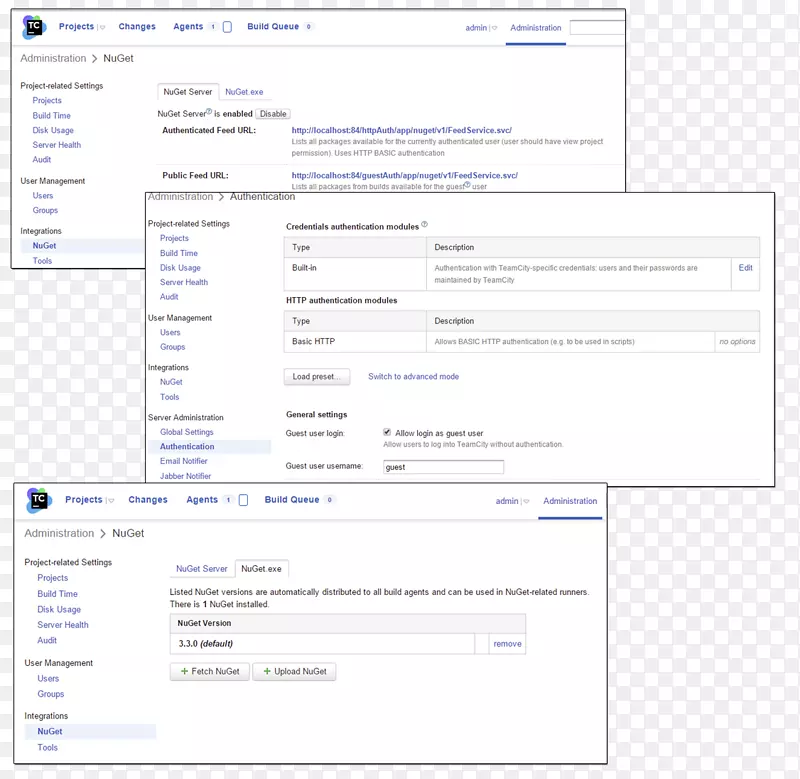Switch to the NuGet Server tab on the NuGet.exe page

click(202, 569)
